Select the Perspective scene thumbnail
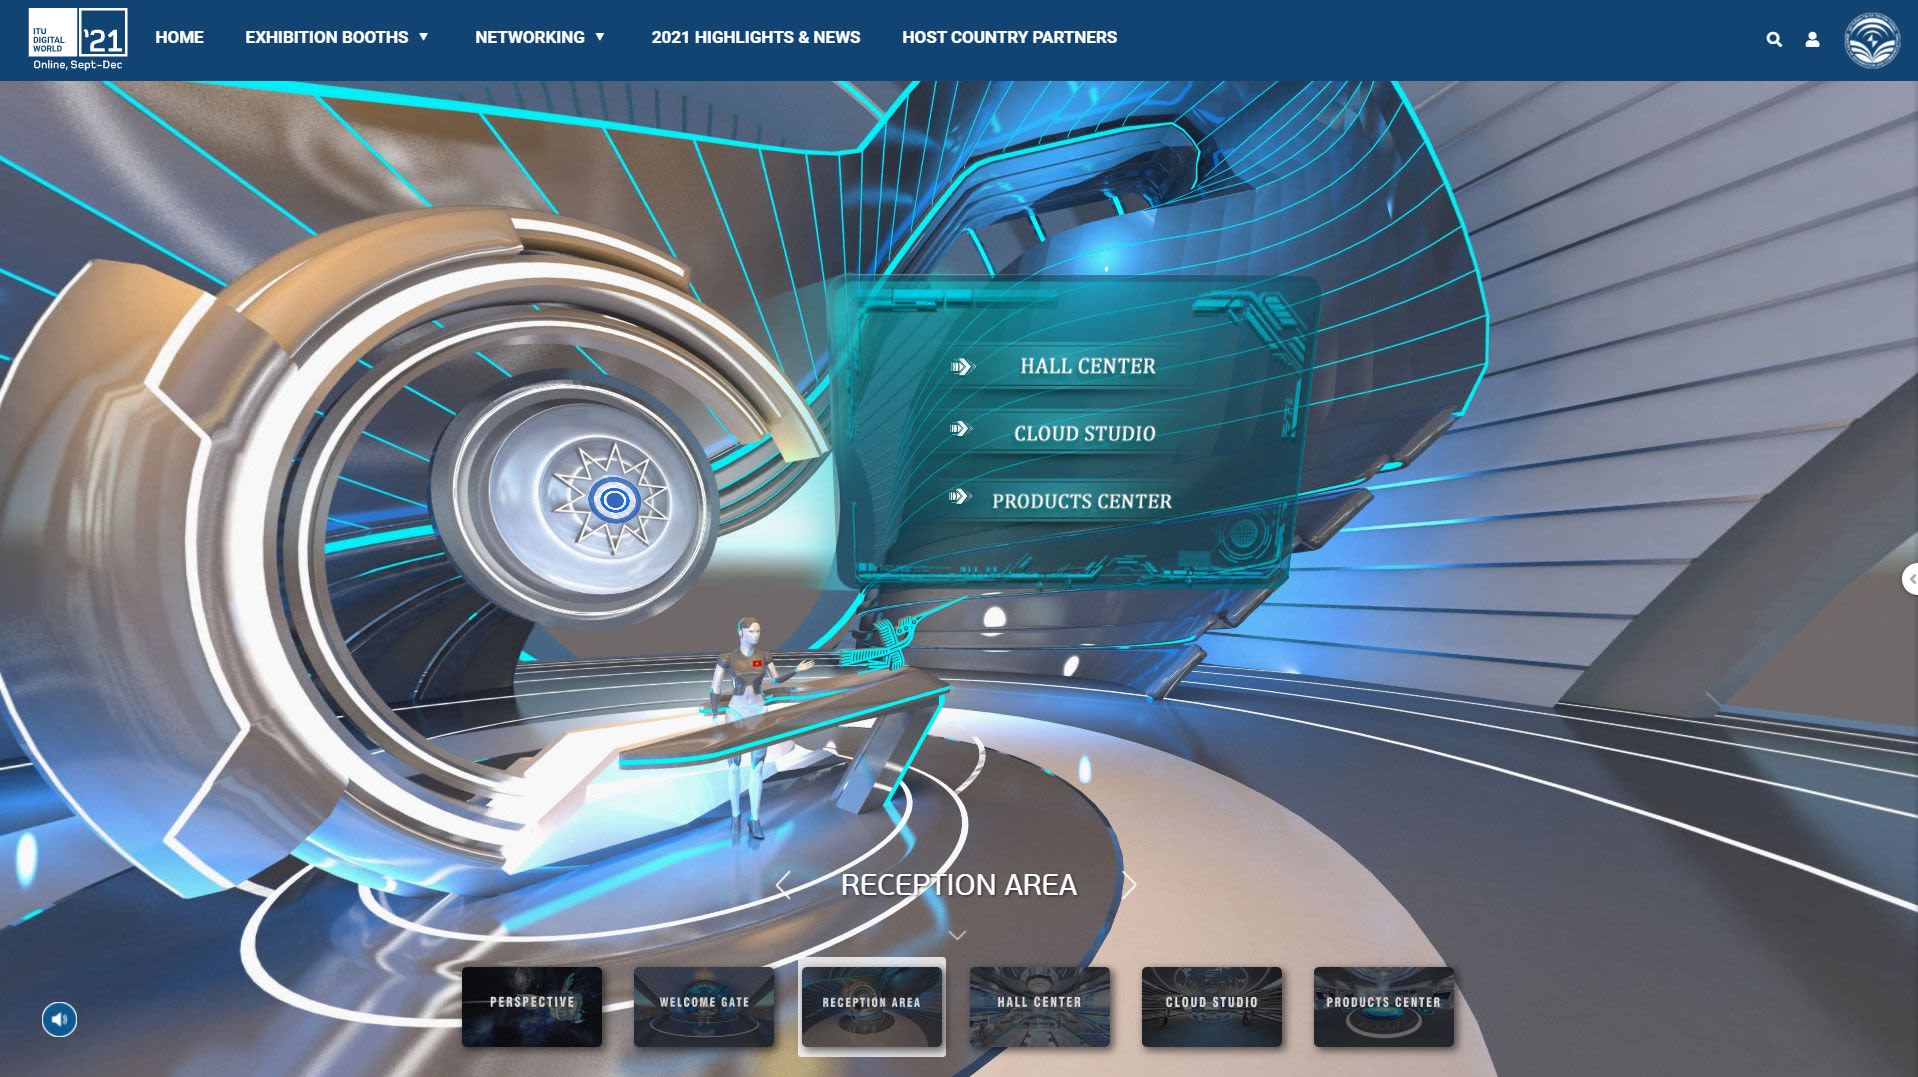 pyautogui.click(x=532, y=1006)
